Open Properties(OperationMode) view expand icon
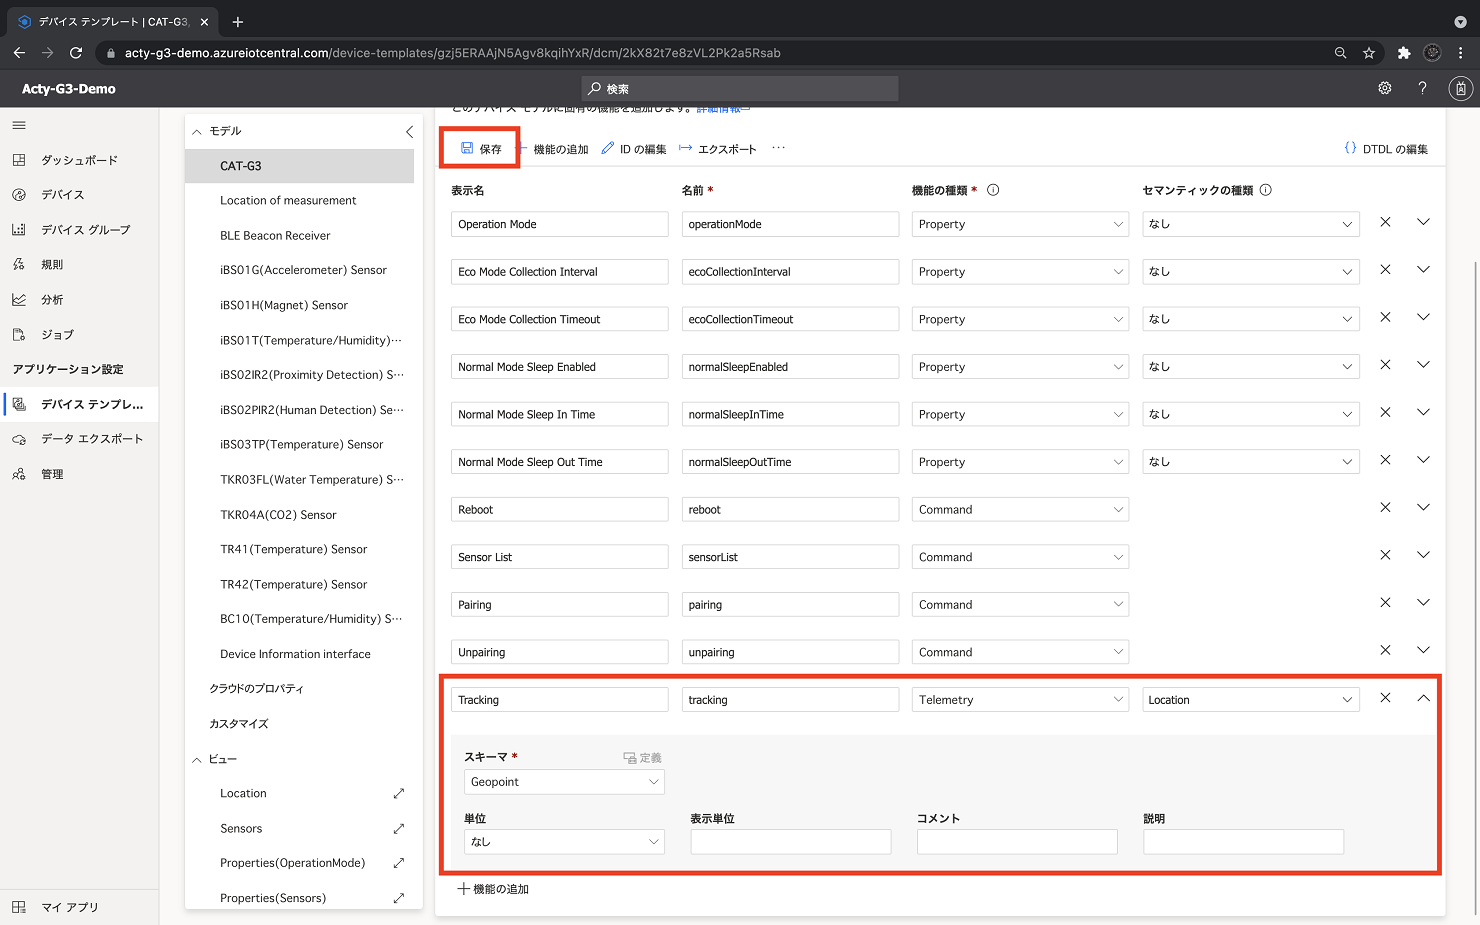The width and height of the screenshot is (1480, 925). point(399,863)
